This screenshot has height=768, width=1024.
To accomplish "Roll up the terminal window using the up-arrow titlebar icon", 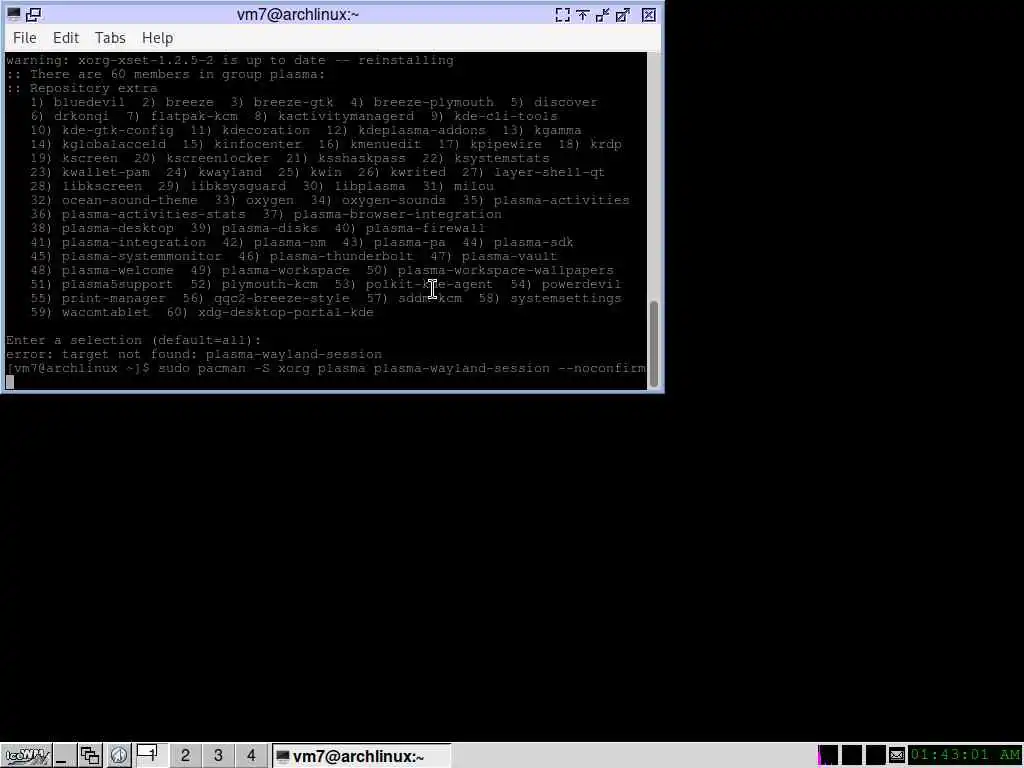I will click(583, 15).
